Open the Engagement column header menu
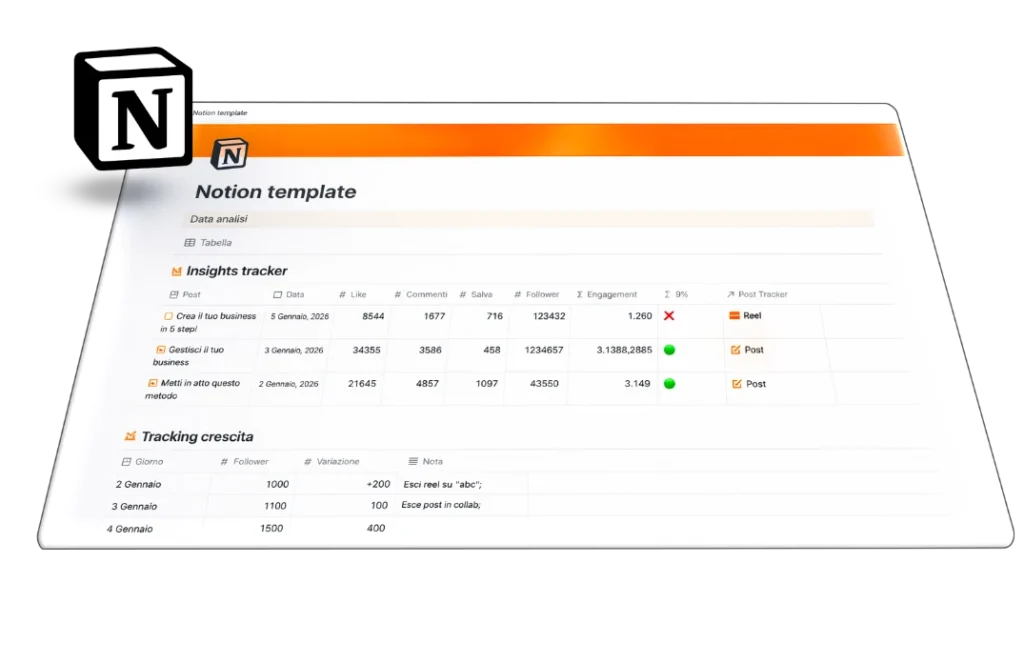1024x663 pixels. coord(610,295)
